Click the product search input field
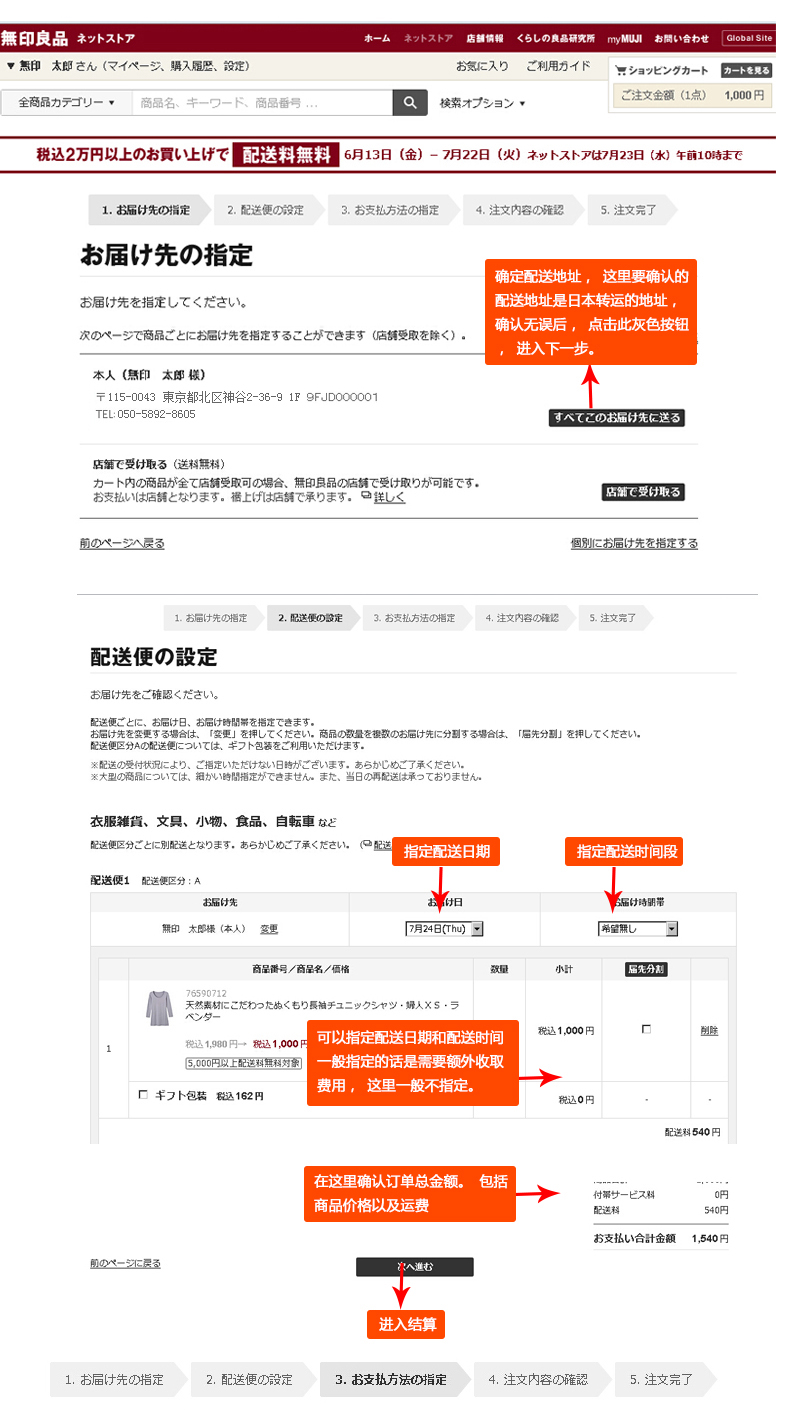Image resolution: width=792 pixels, height=1410 pixels. 262,103
